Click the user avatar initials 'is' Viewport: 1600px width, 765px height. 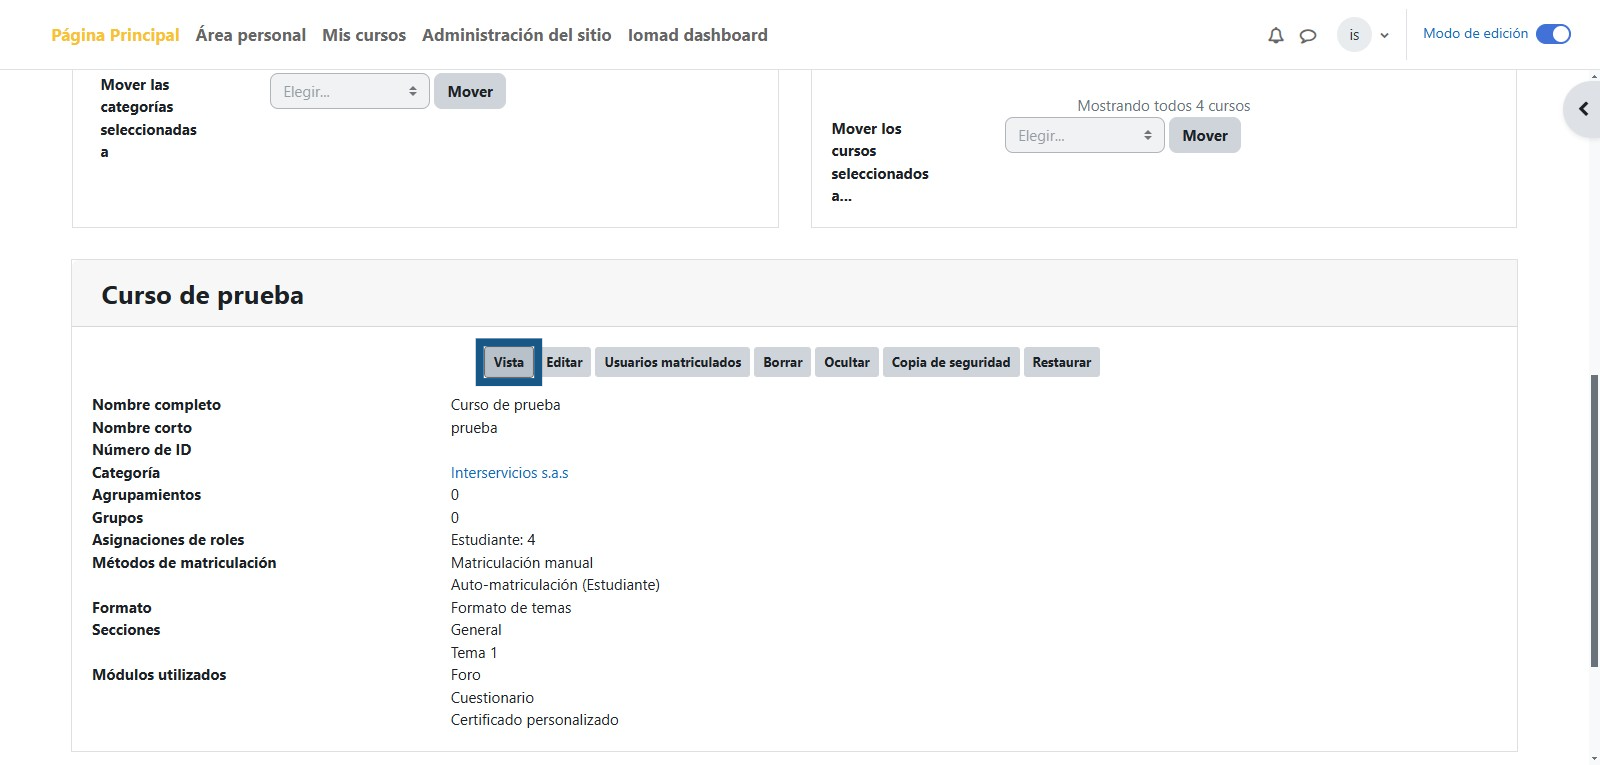coord(1354,35)
